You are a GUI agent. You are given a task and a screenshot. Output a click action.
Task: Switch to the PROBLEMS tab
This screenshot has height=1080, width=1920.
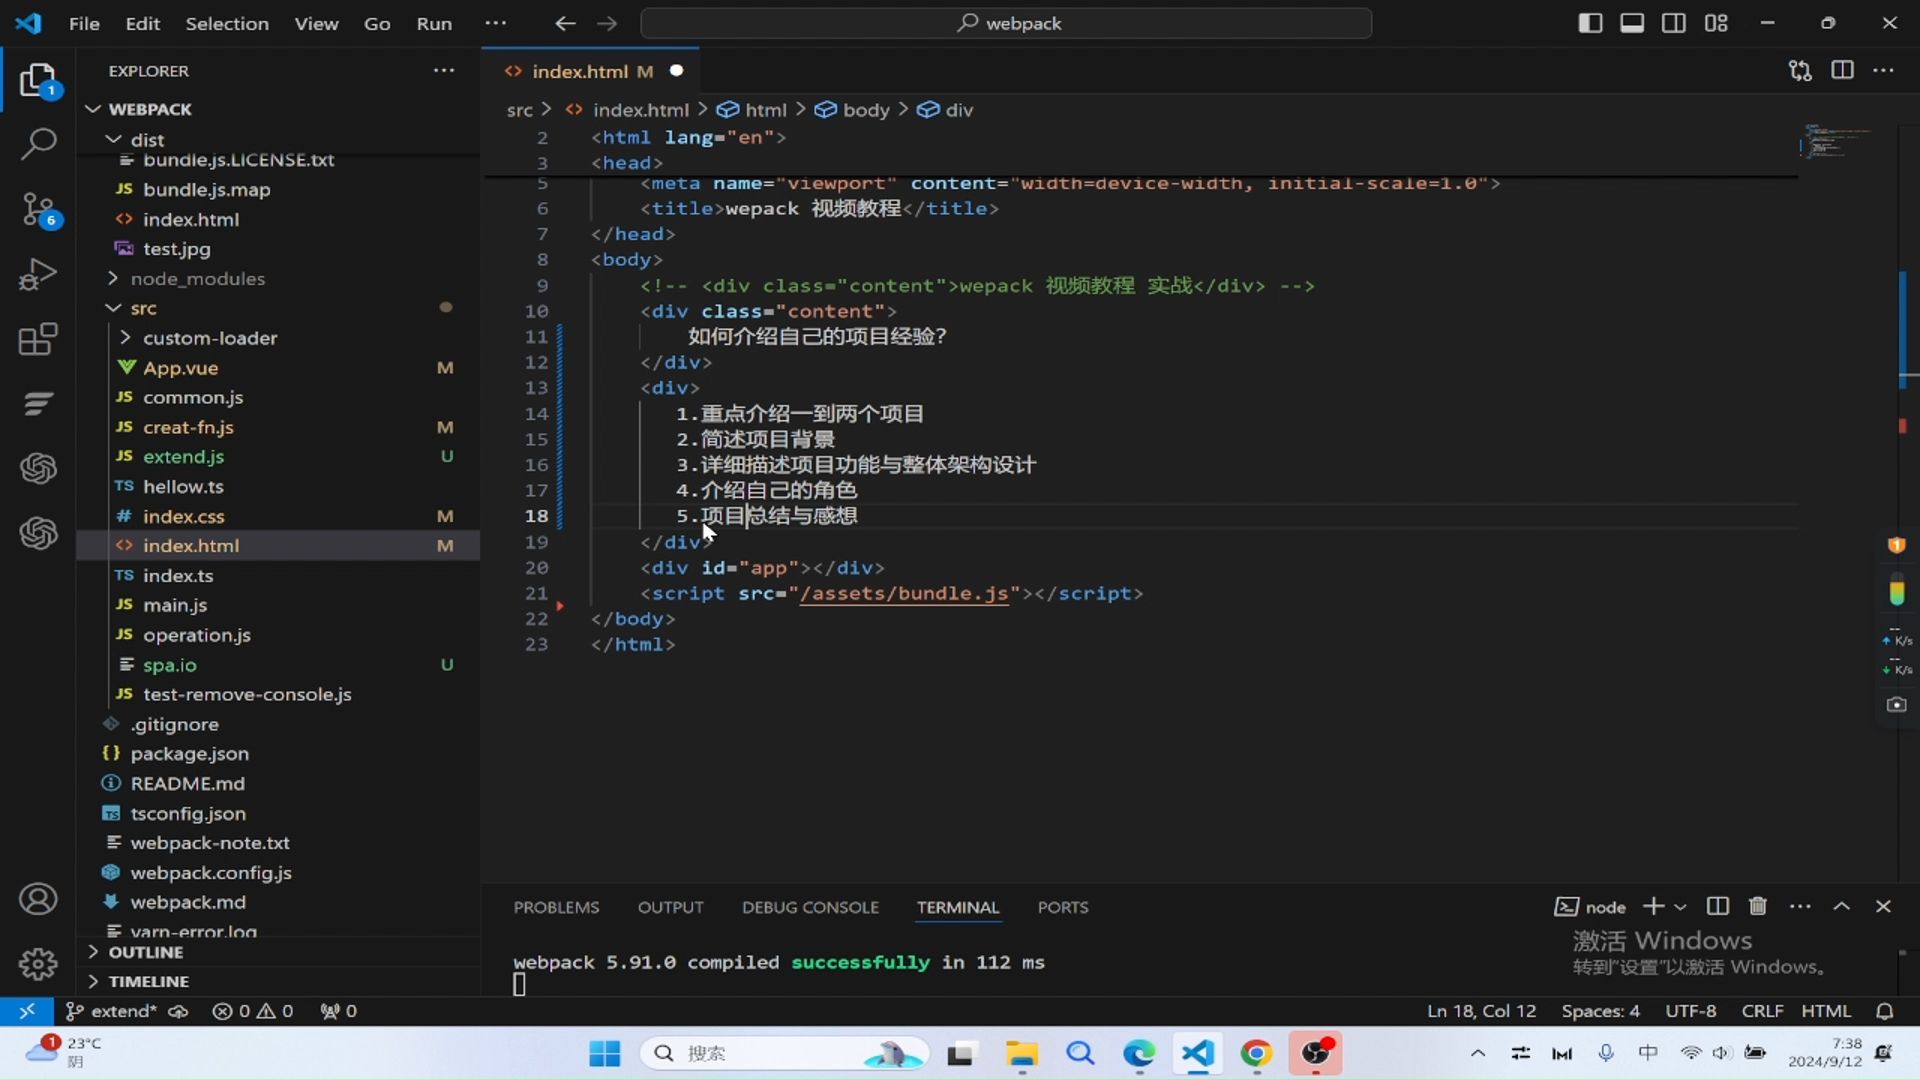556,907
